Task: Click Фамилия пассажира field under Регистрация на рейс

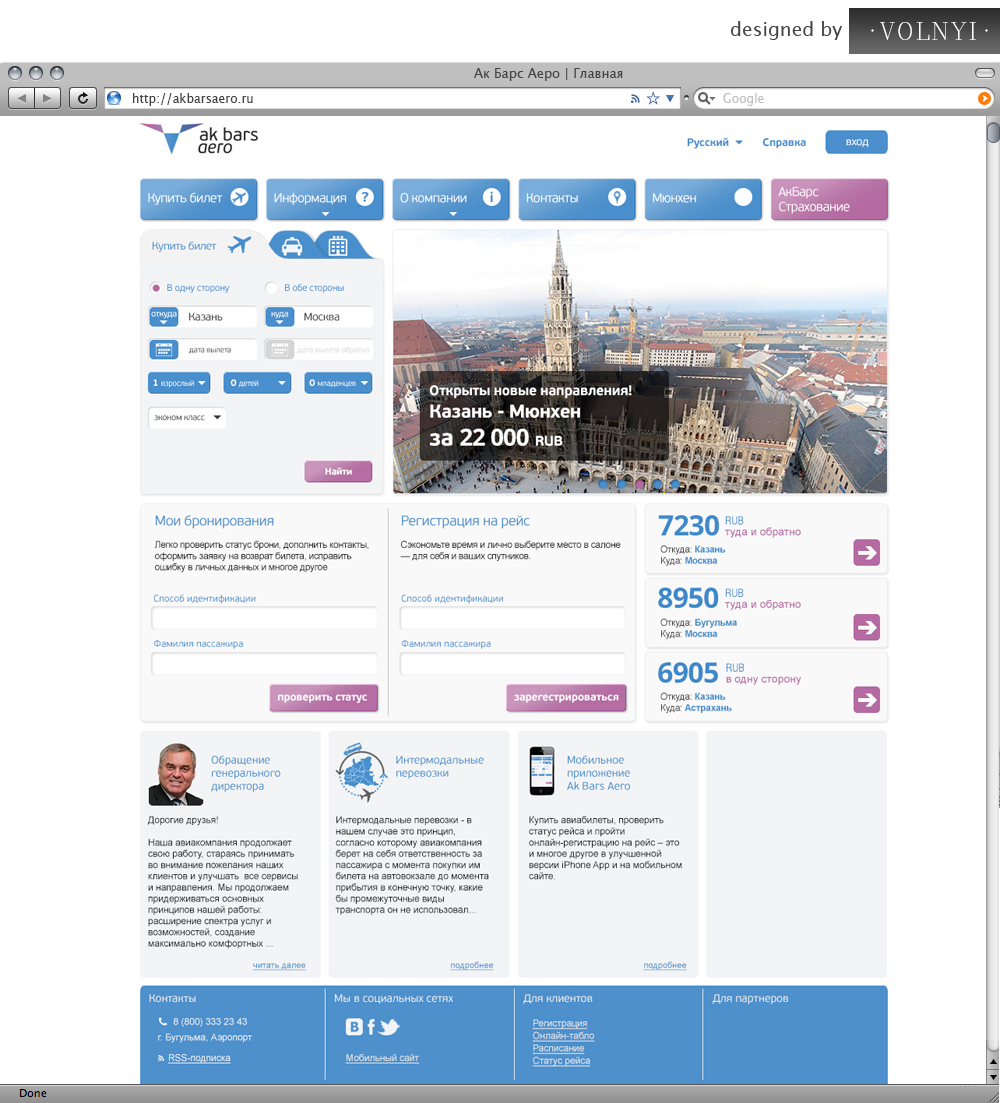Action: (x=513, y=663)
